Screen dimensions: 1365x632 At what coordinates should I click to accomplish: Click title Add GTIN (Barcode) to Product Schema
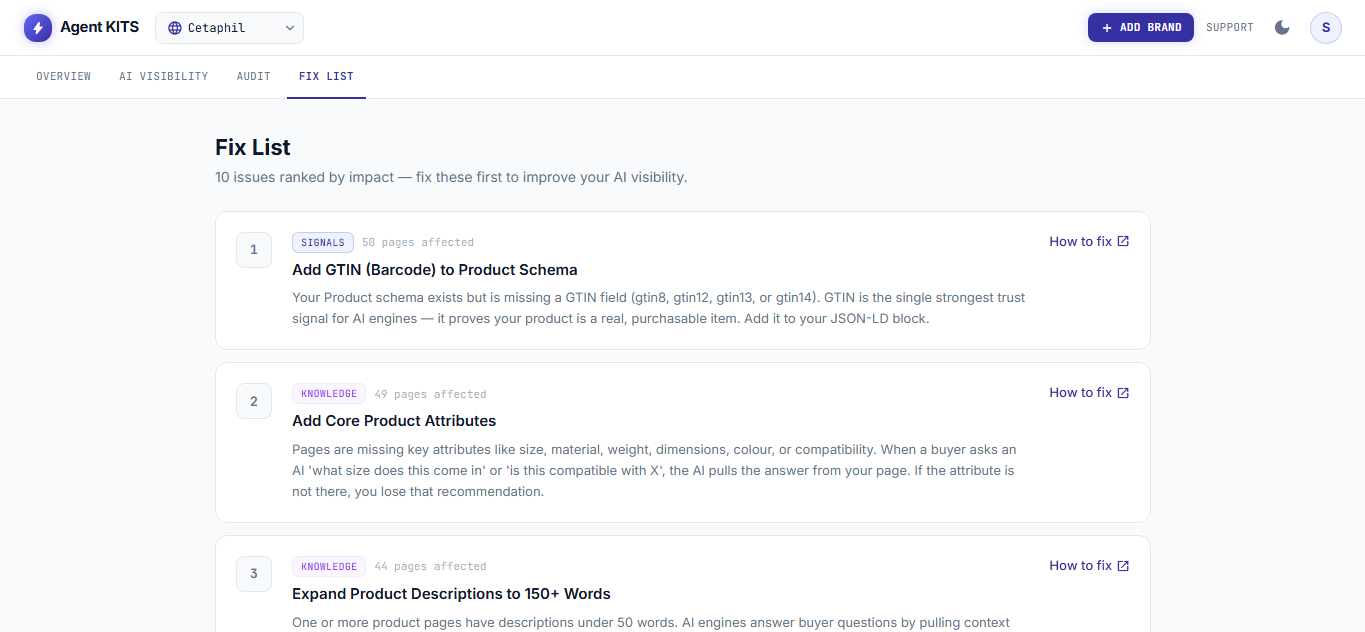tap(435, 270)
